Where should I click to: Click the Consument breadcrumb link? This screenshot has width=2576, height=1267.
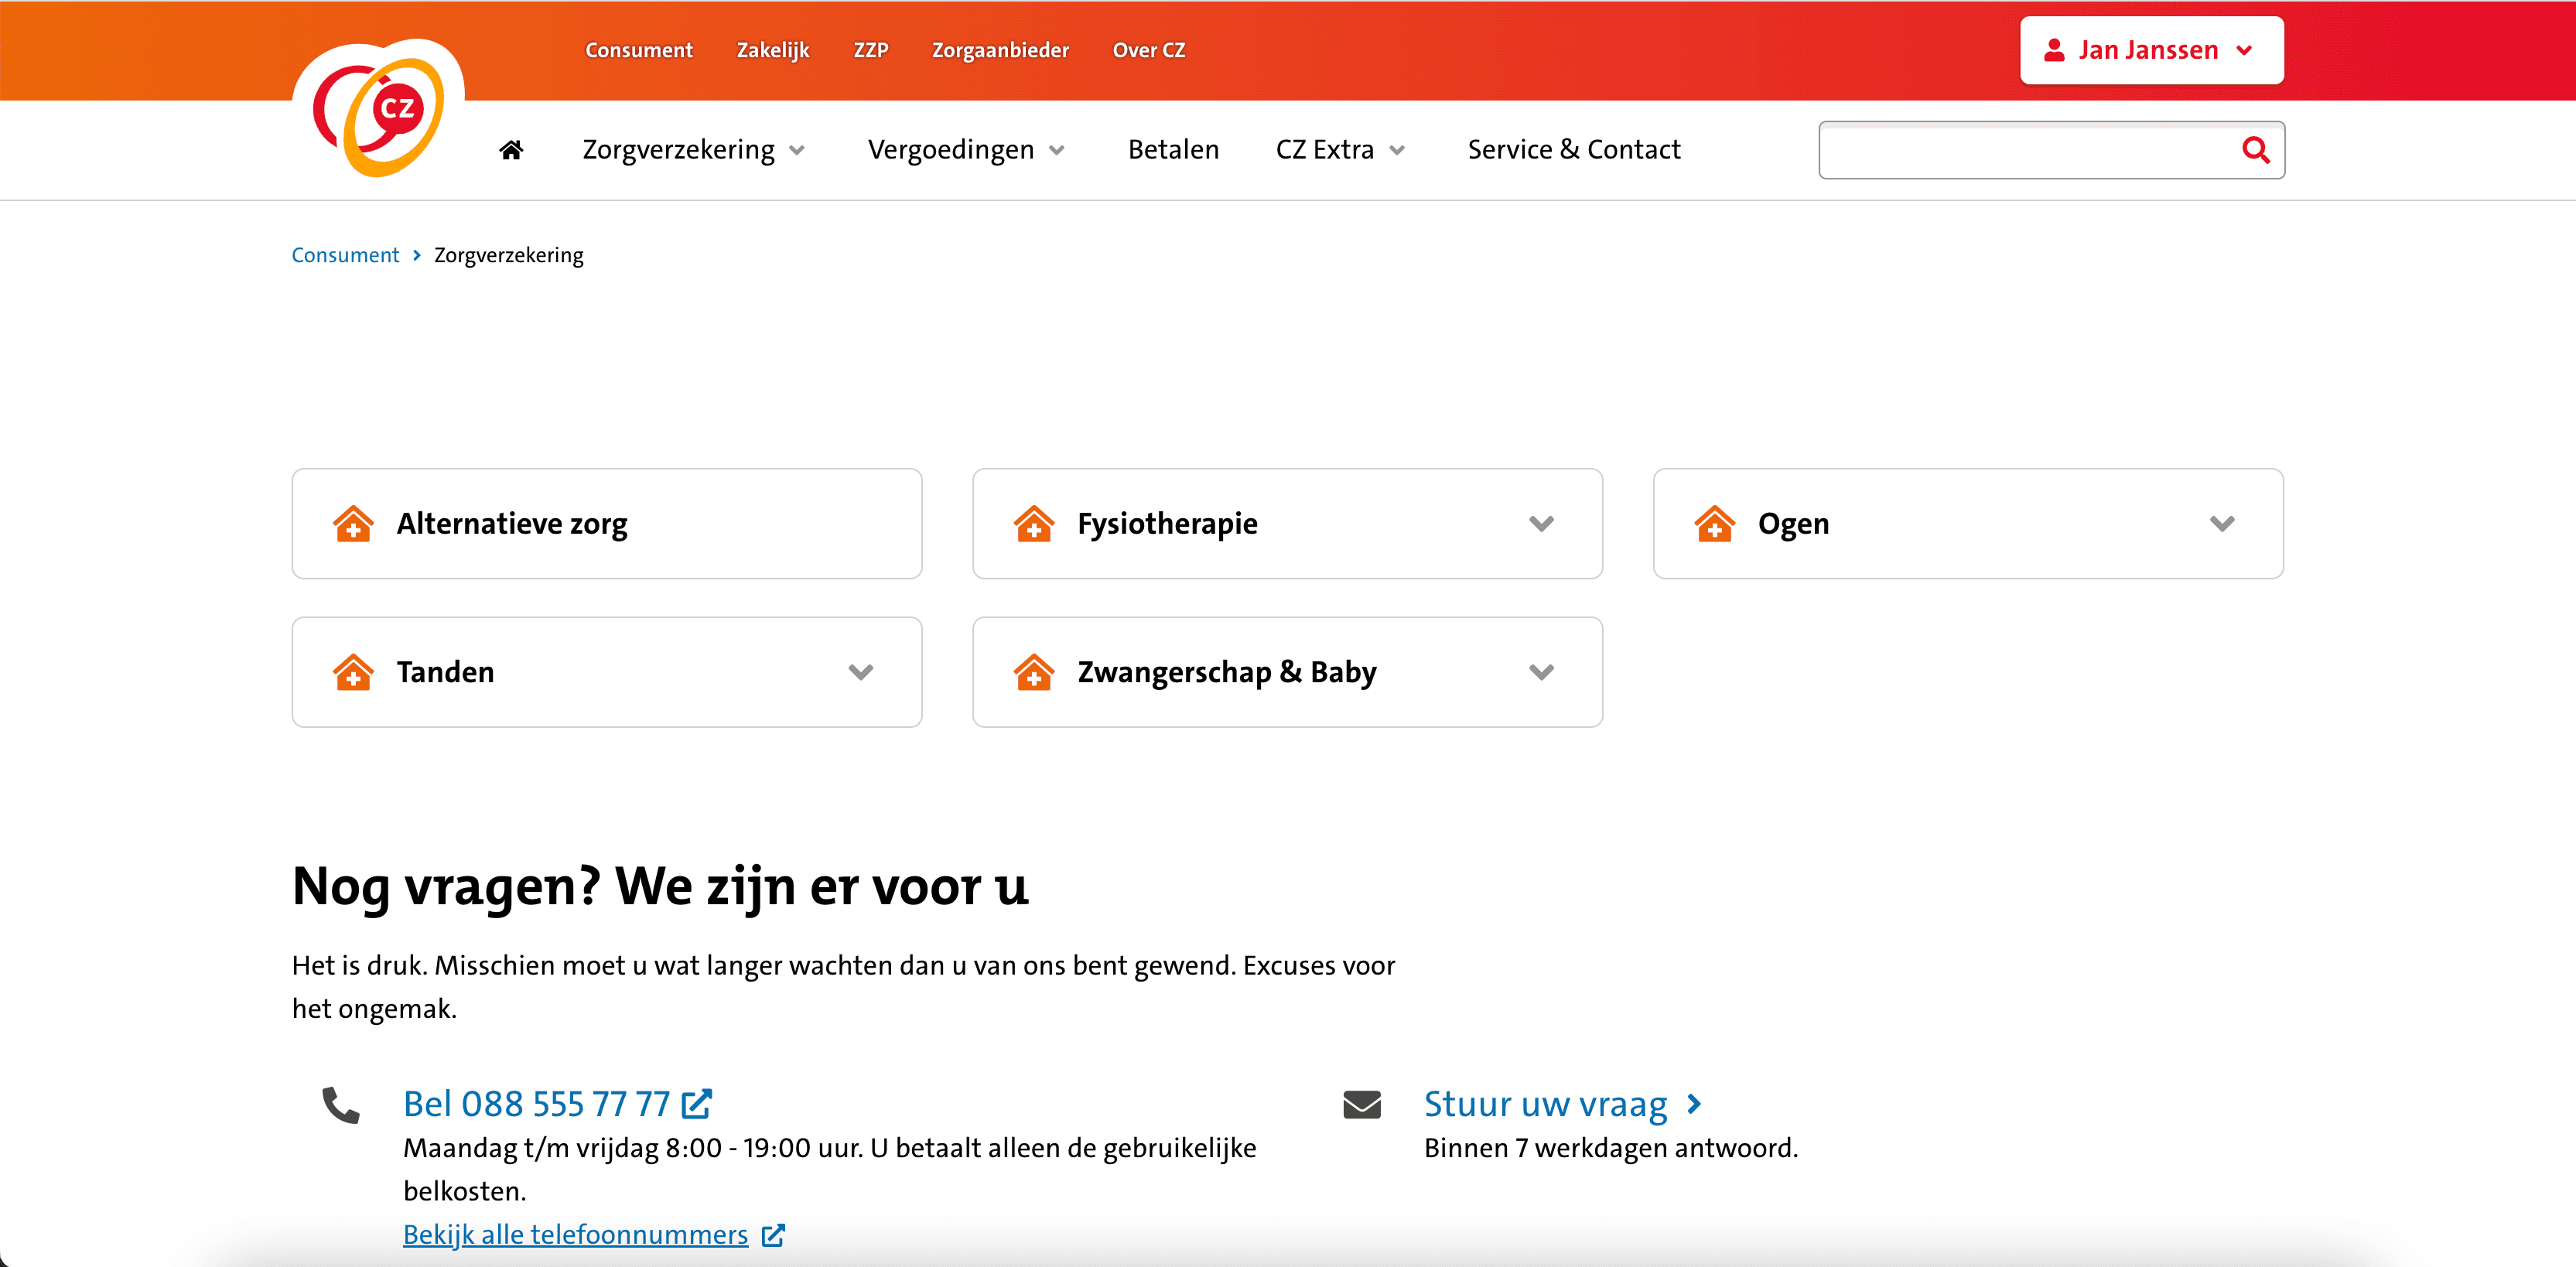tap(345, 255)
